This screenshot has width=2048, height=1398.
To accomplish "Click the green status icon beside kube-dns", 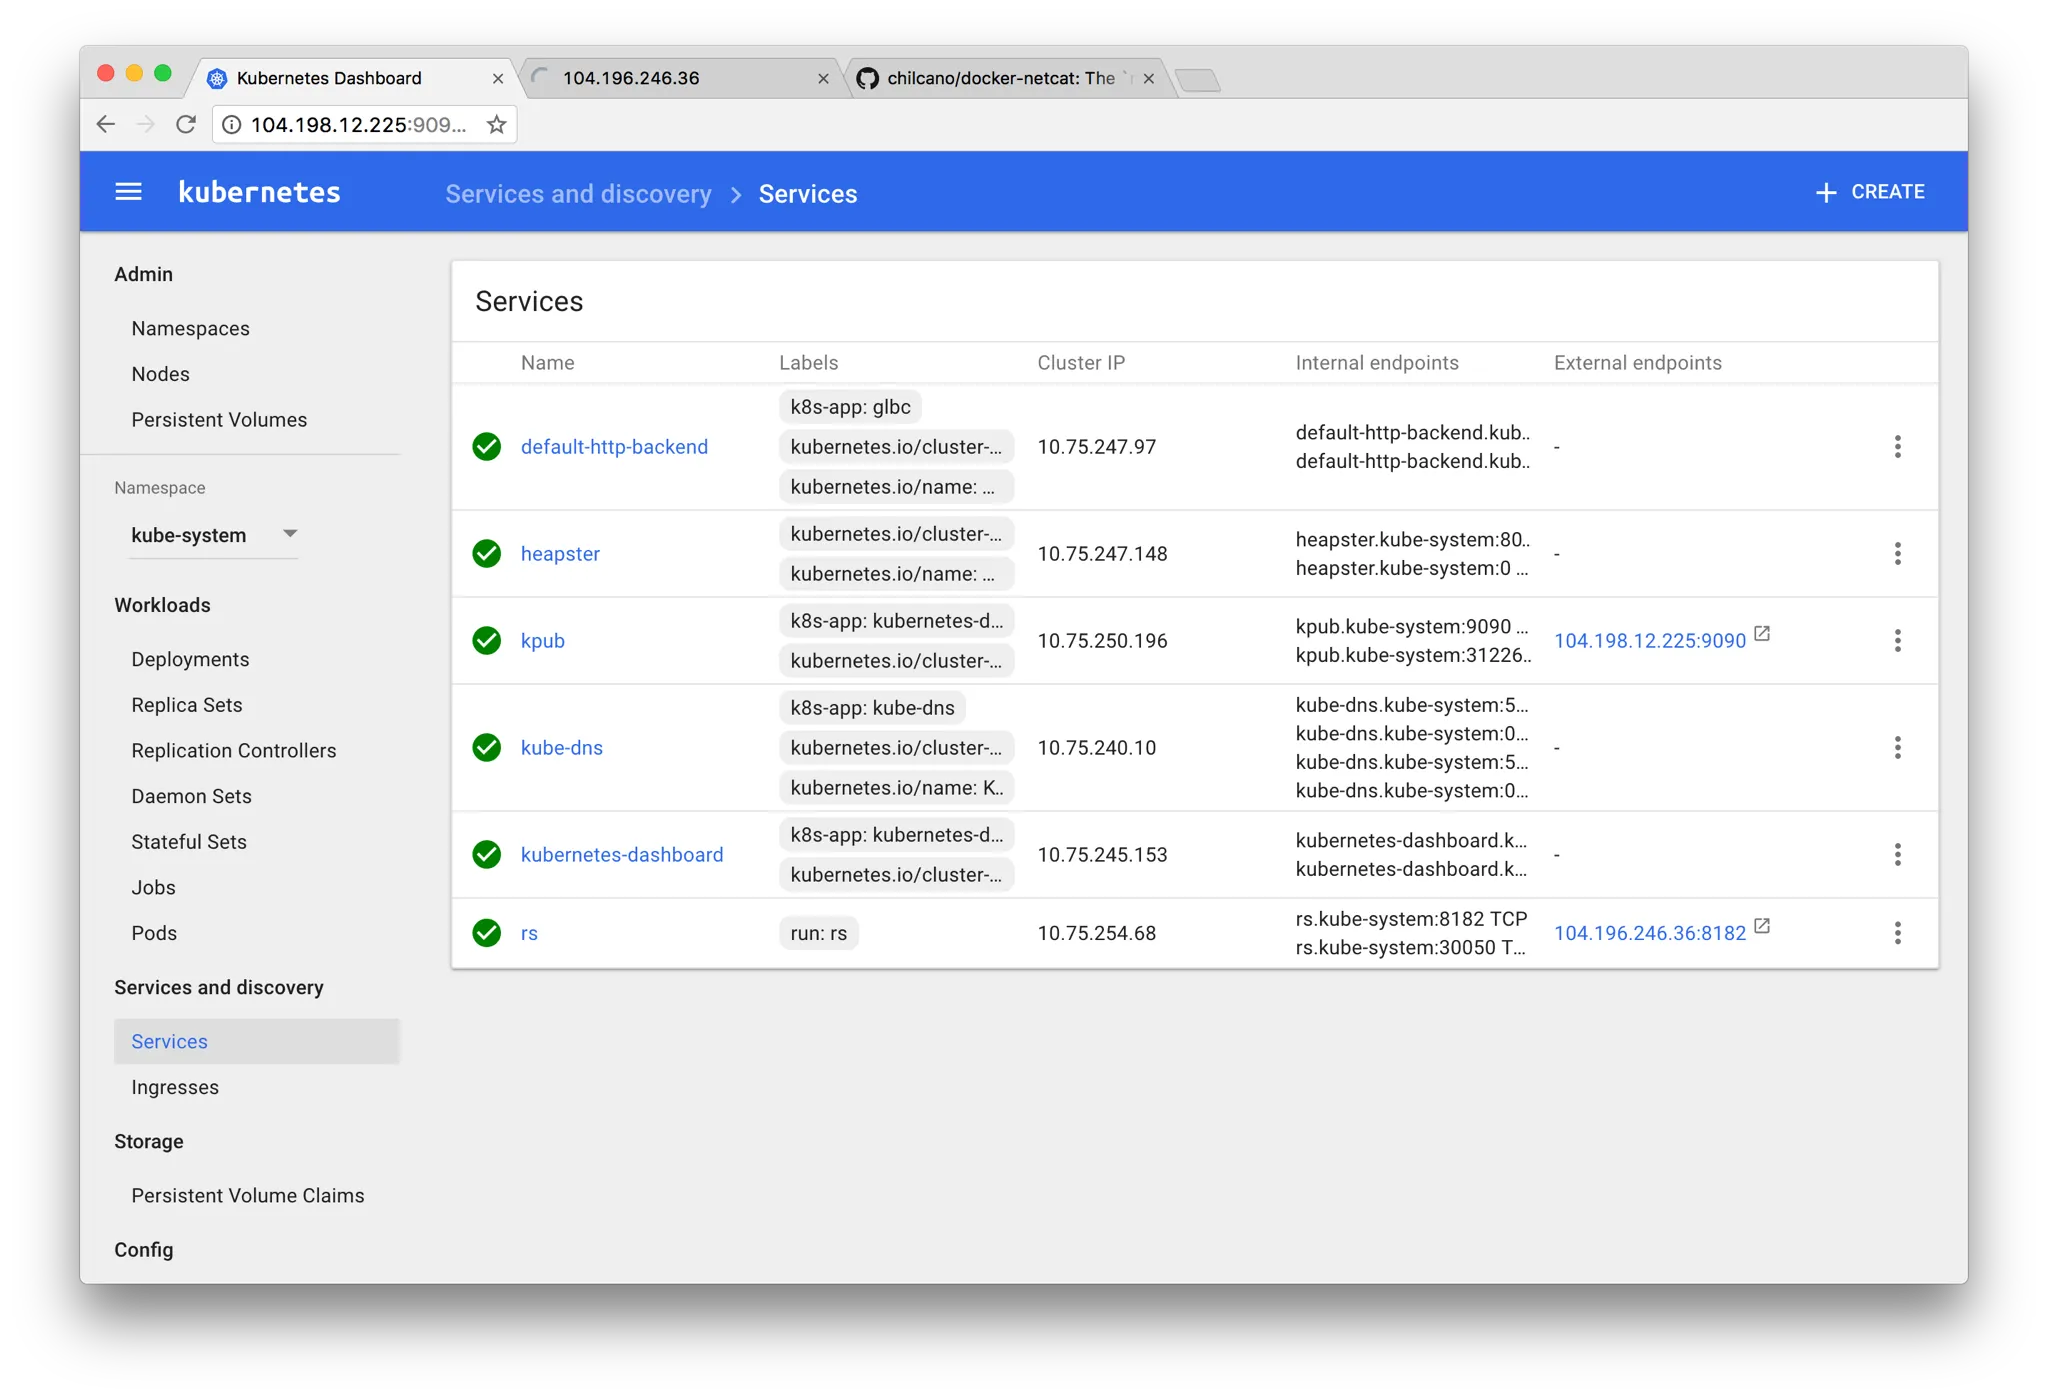I will coord(486,747).
